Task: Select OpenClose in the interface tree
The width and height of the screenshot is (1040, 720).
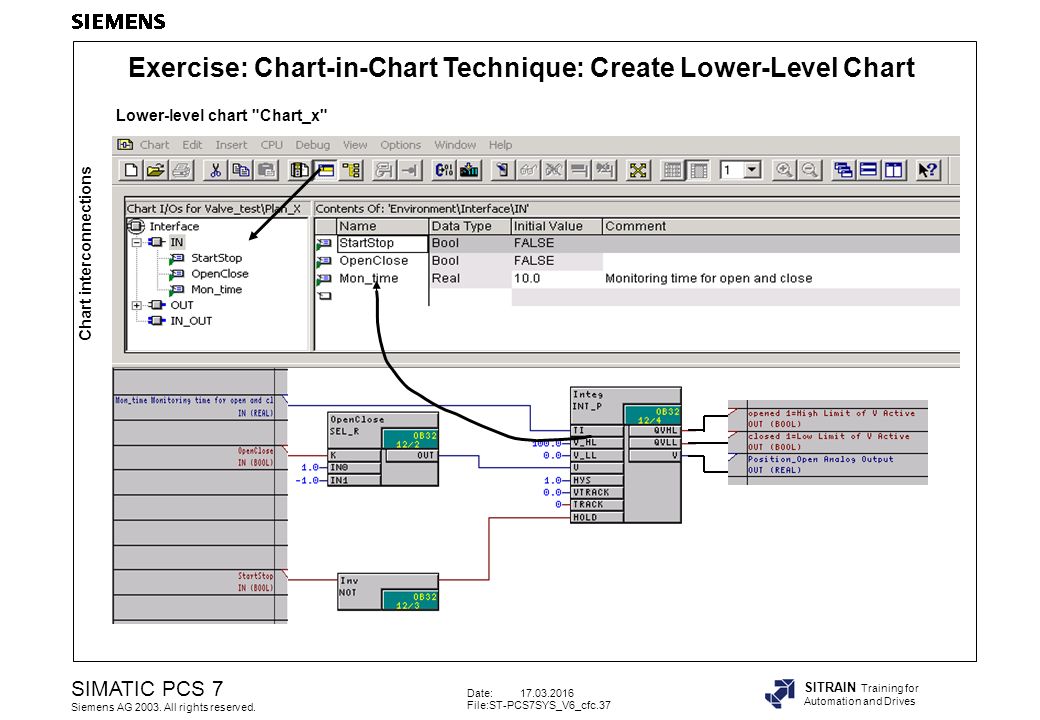Action: [220, 274]
